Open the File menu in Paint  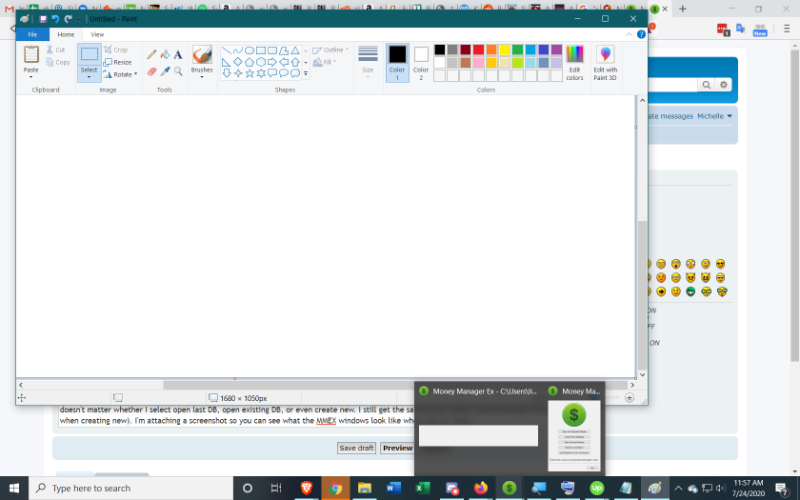click(x=33, y=34)
